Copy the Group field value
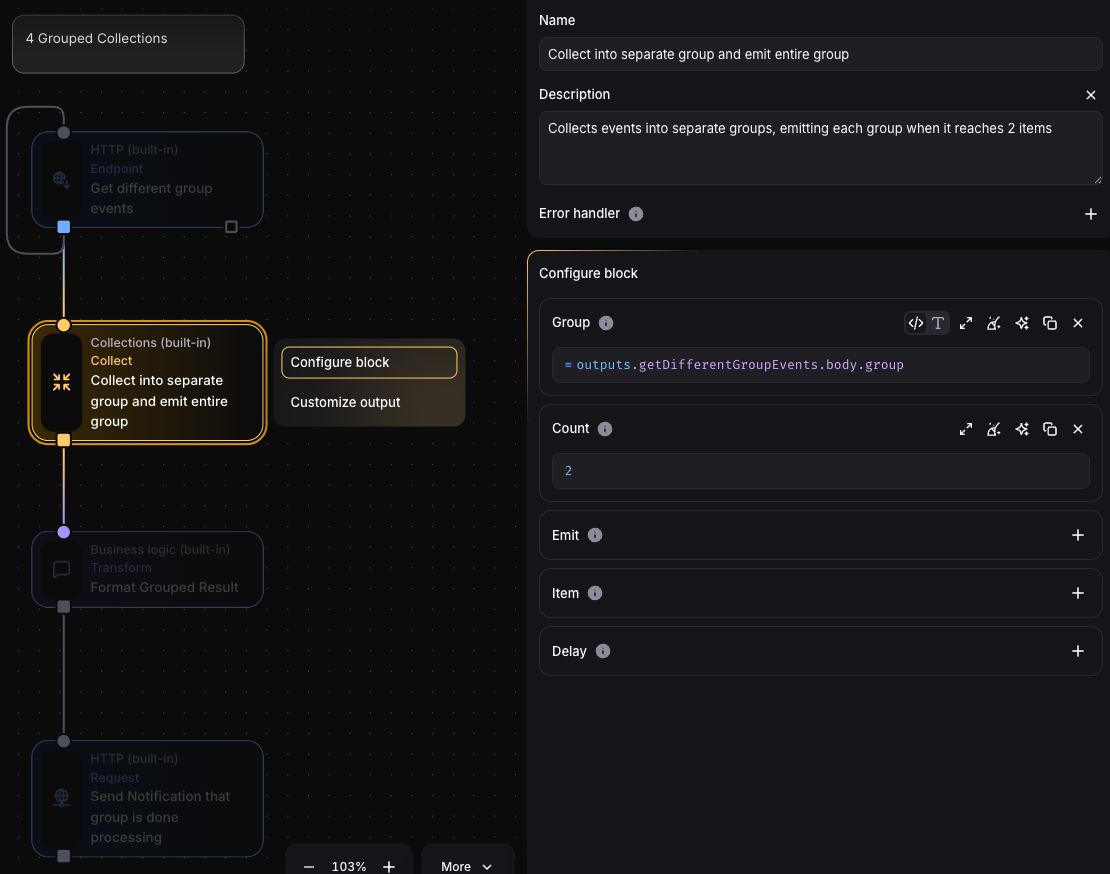The width and height of the screenshot is (1110, 874). (x=1050, y=323)
